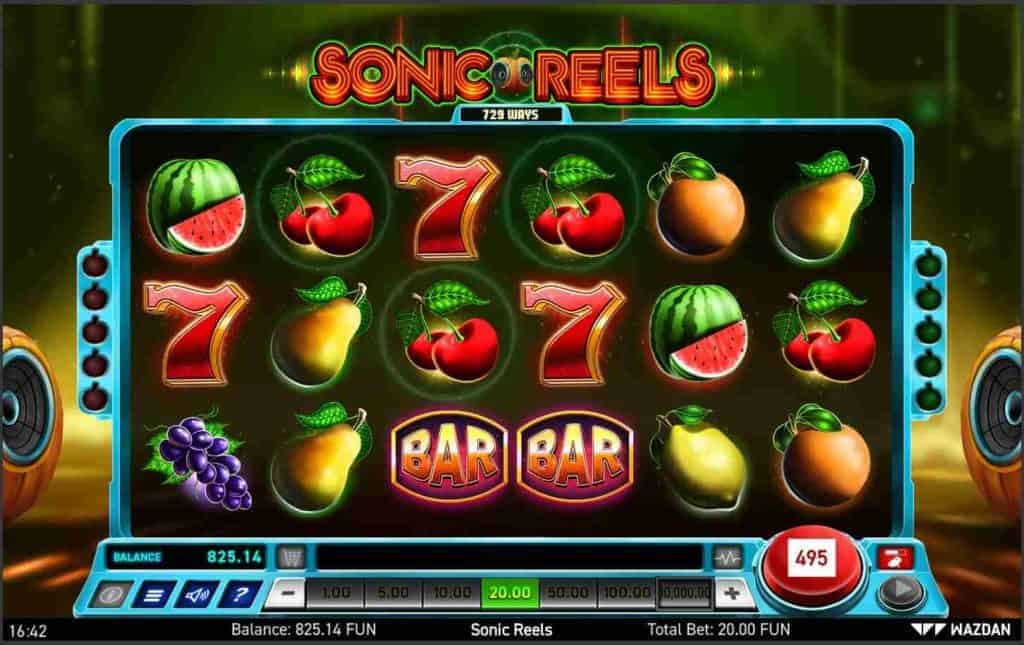This screenshot has height=645, width=1024.
Task: Click the Wazdan logo
Action: tap(961, 630)
